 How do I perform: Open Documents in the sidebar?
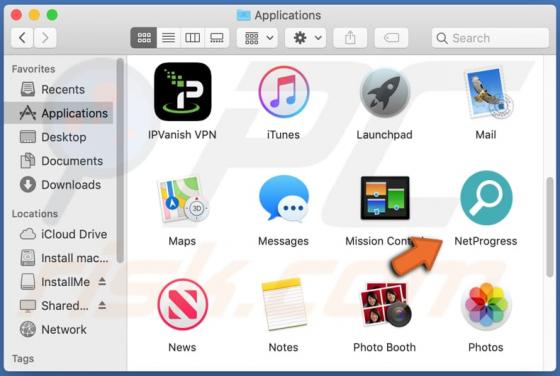59,161
